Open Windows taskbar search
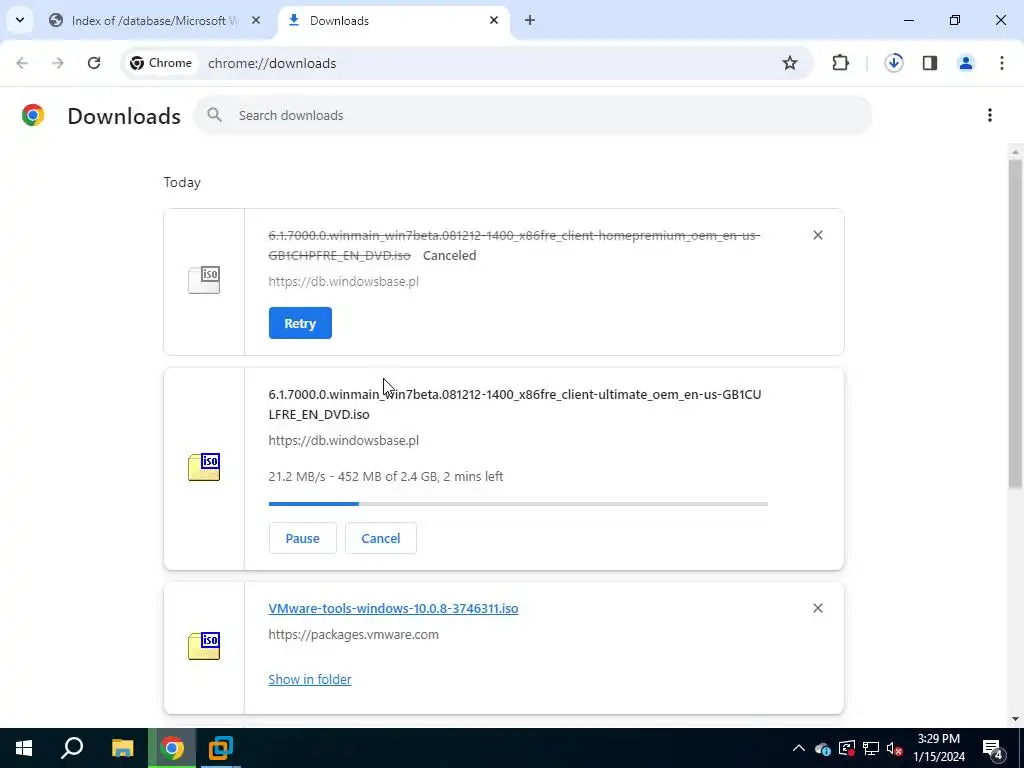Image resolution: width=1024 pixels, height=768 pixels. pos(72,748)
